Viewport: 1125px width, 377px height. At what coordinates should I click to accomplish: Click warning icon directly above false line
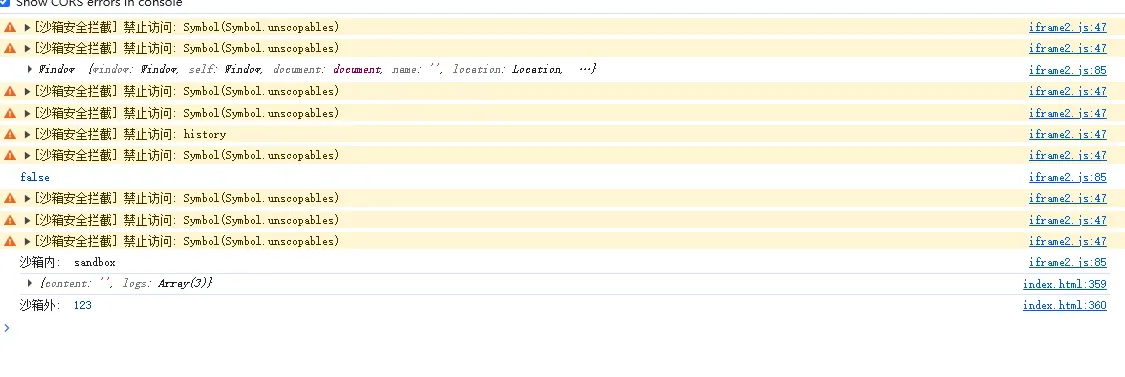click(10, 155)
